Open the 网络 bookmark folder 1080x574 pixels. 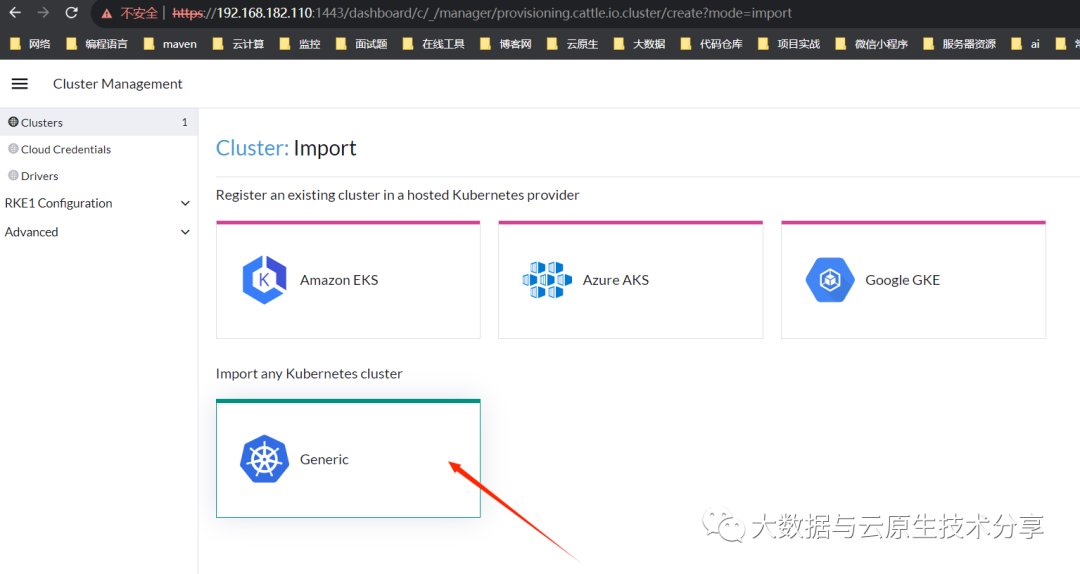click(x=30, y=44)
